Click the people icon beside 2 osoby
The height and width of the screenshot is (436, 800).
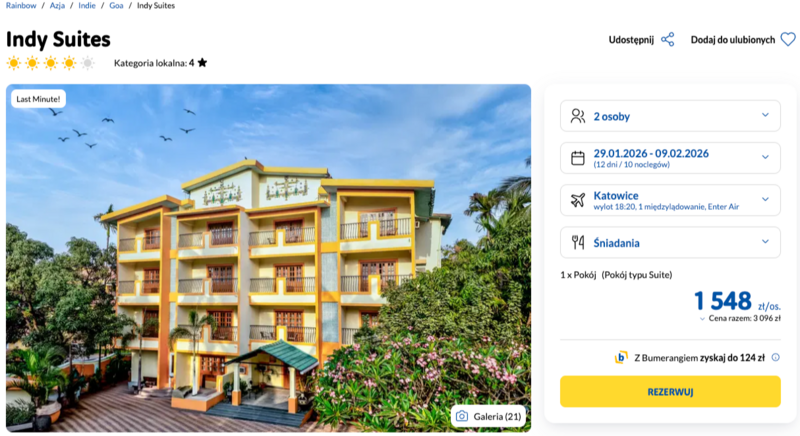point(577,116)
